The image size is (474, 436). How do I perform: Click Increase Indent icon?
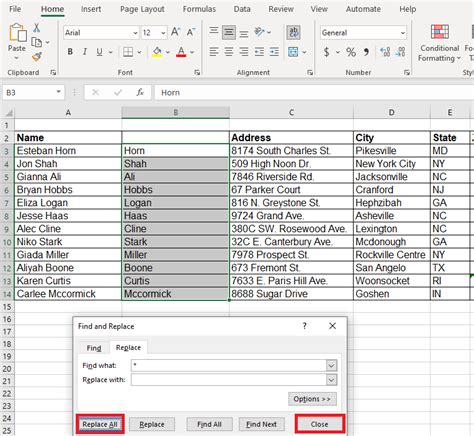pos(274,52)
